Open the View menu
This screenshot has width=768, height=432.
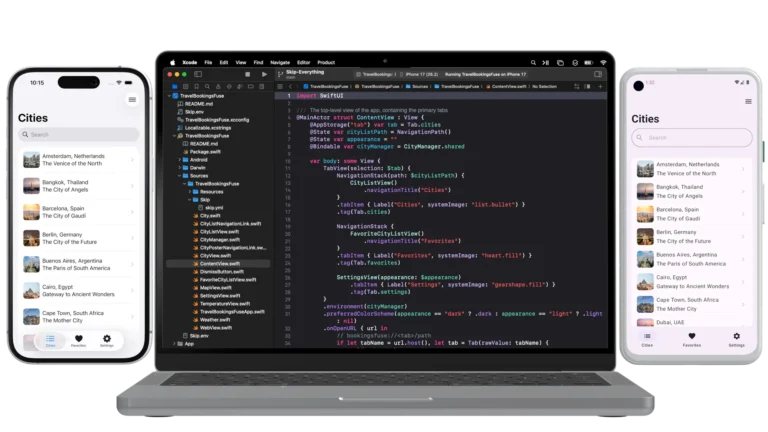(241, 63)
